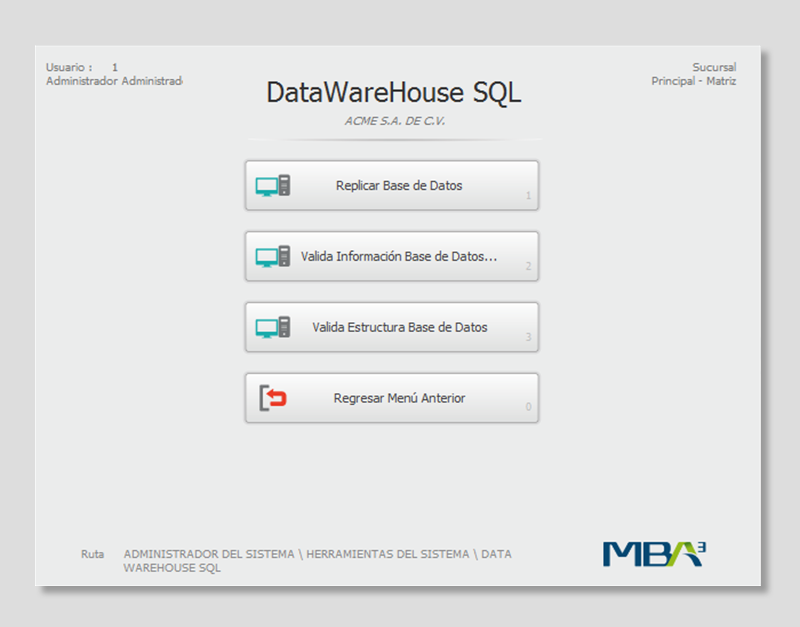Viewport: 800px width, 627px height.
Task: Click shortcut number 2 on Valida Información button
Action: [x=529, y=266]
